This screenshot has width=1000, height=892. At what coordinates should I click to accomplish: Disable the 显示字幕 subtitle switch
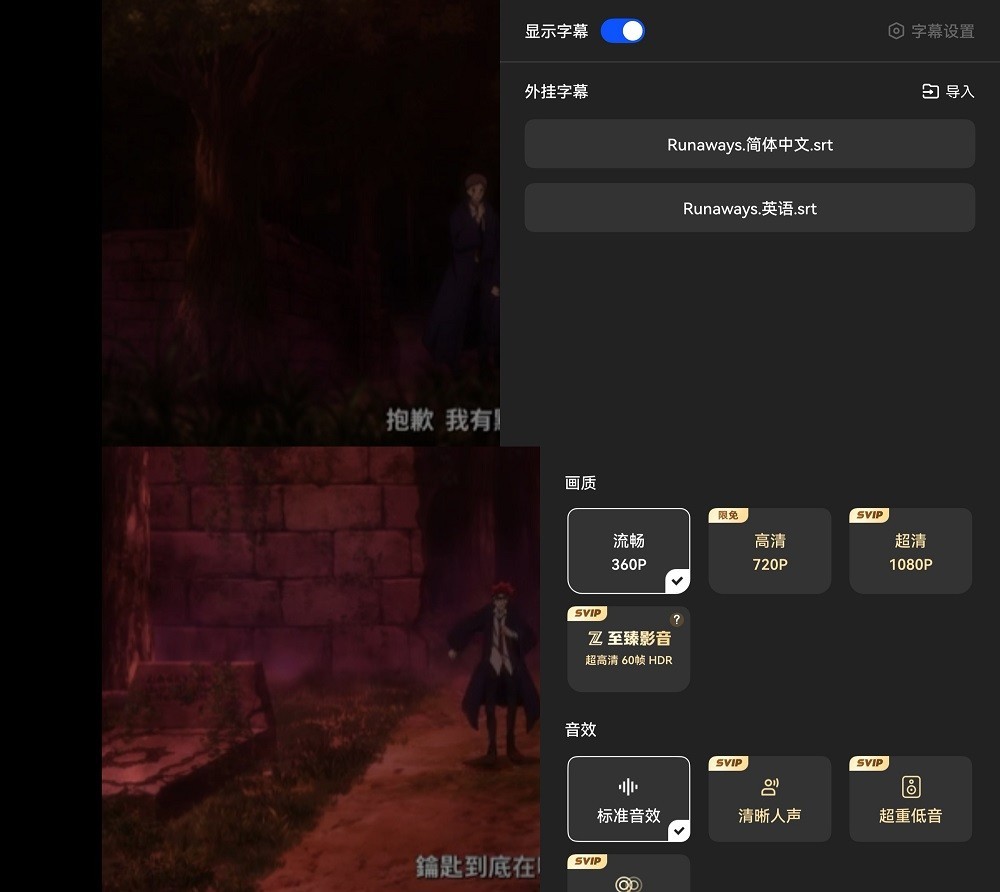622,31
